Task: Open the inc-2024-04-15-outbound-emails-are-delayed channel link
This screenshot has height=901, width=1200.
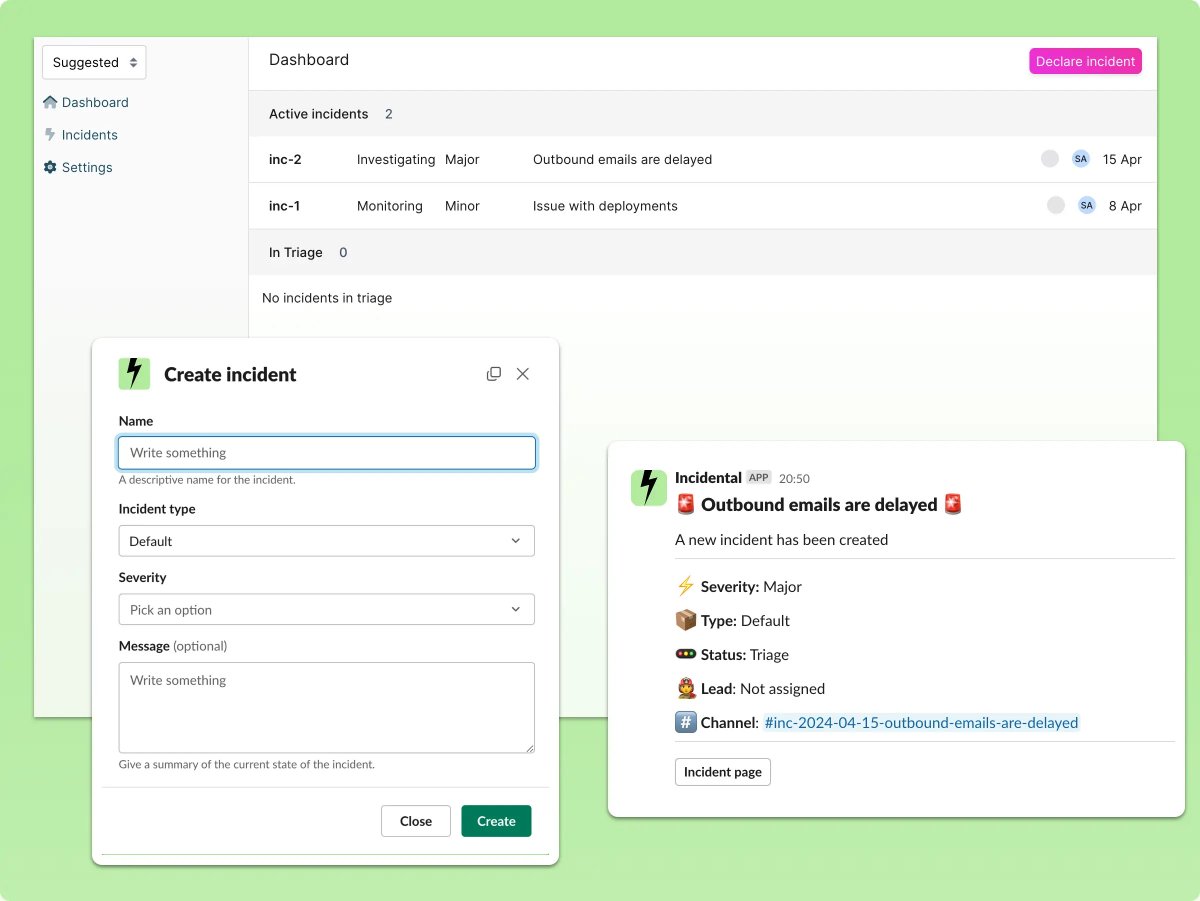Action: pyautogui.click(x=920, y=722)
